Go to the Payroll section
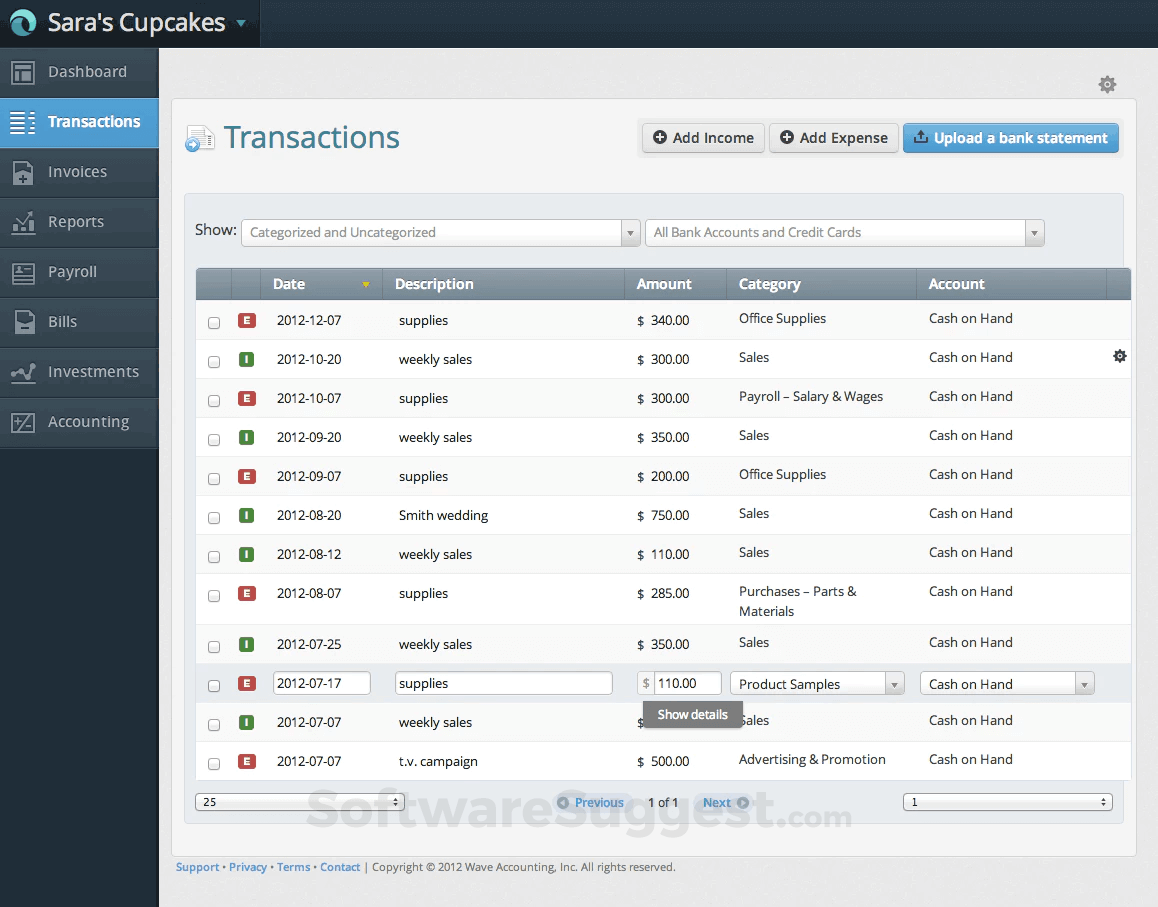Screen dimensions: 1158x907 click(74, 272)
